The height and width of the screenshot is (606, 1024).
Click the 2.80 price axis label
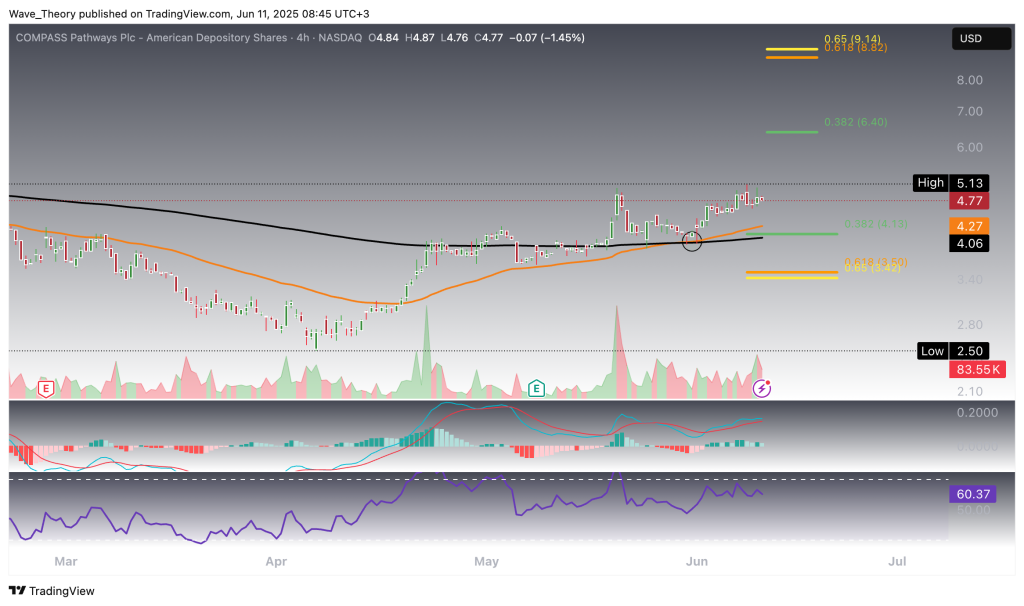970,325
